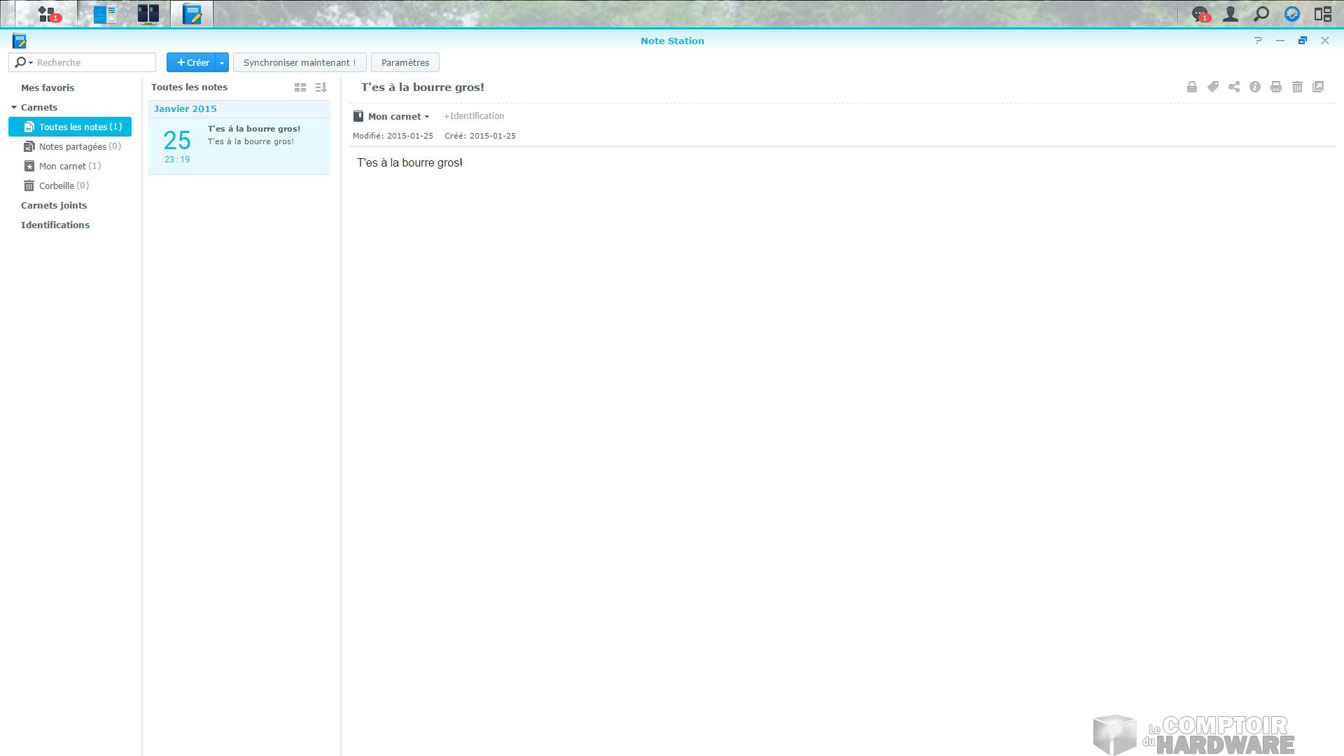Image resolution: width=1344 pixels, height=756 pixels.
Task: Share the note via share icon
Action: point(1234,87)
